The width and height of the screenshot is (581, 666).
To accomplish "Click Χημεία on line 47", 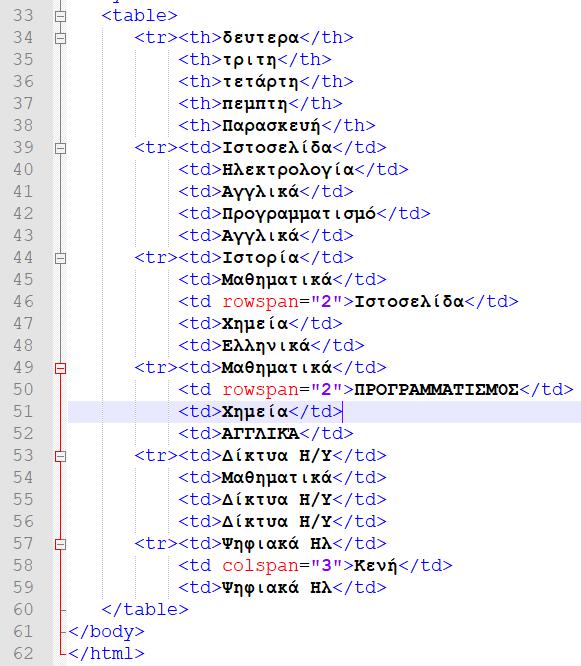I will coord(255,324).
